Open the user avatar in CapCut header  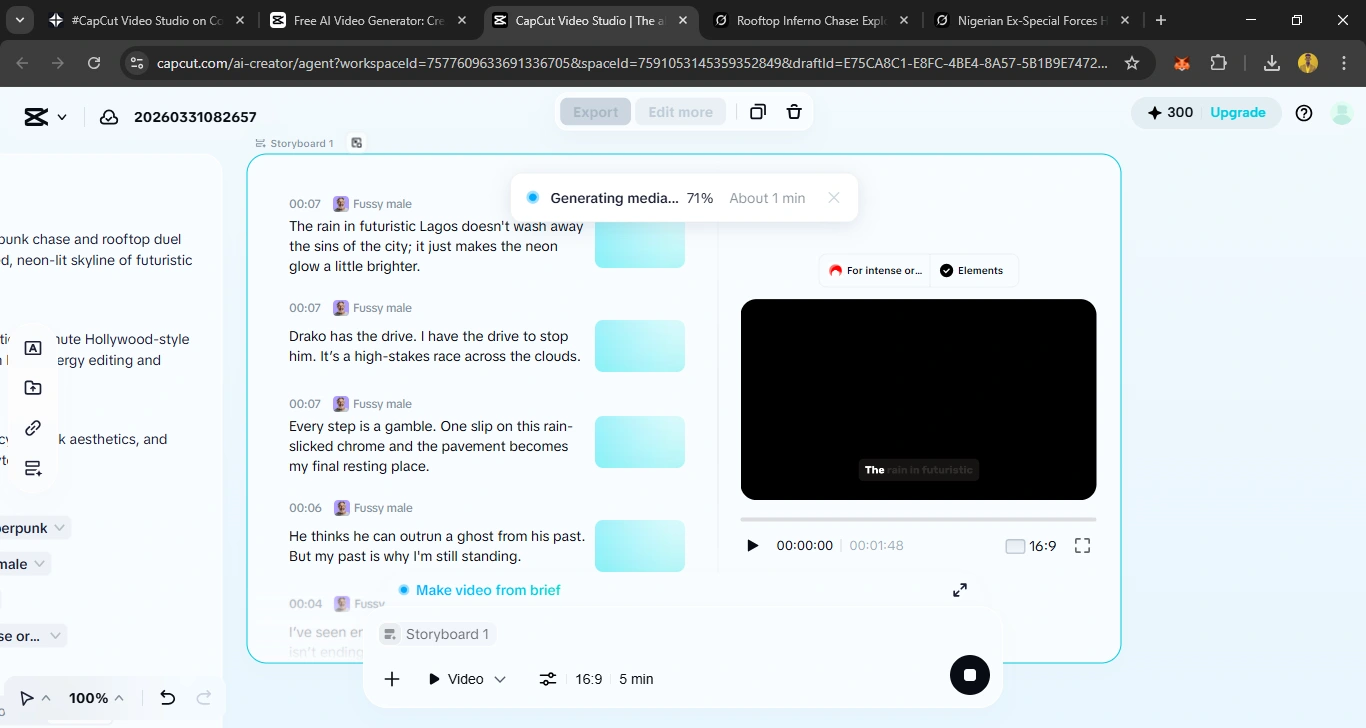pyautogui.click(x=1342, y=113)
